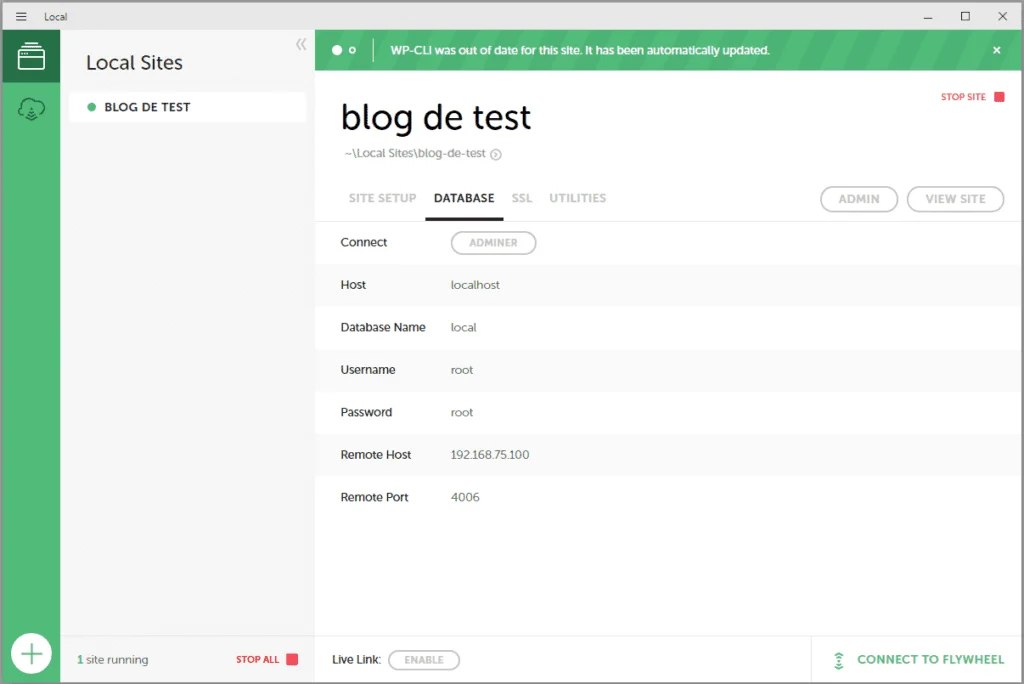Image resolution: width=1024 pixels, height=684 pixels.
Task: Select BLOG DE TEST in sites list
Action: tap(147, 107)
